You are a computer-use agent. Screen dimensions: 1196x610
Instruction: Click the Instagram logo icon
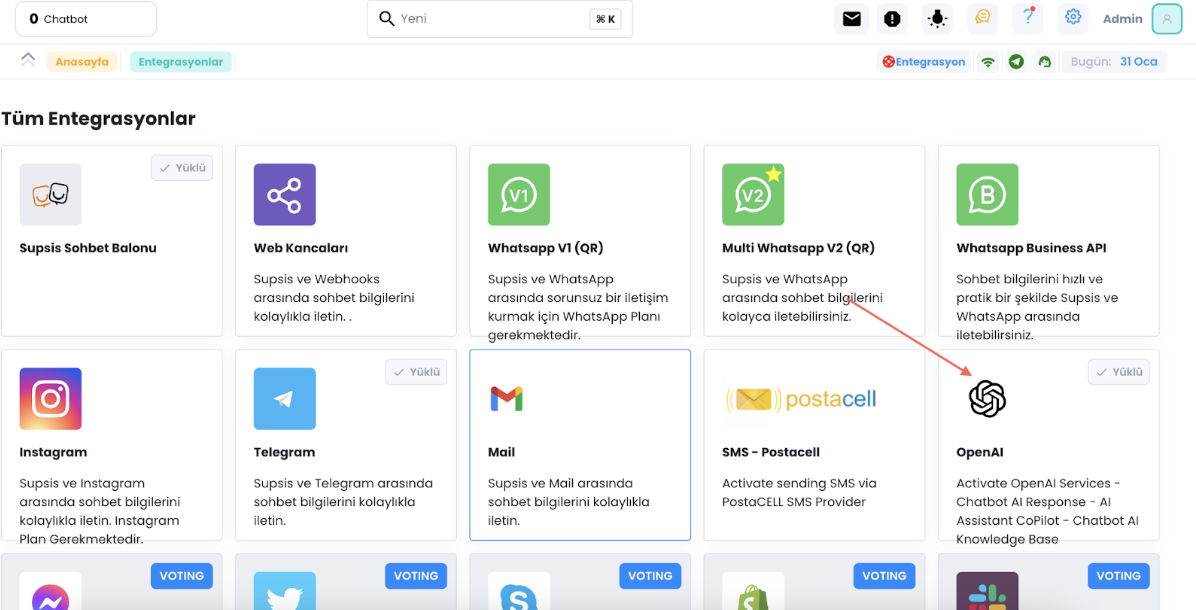coord(50,399)
